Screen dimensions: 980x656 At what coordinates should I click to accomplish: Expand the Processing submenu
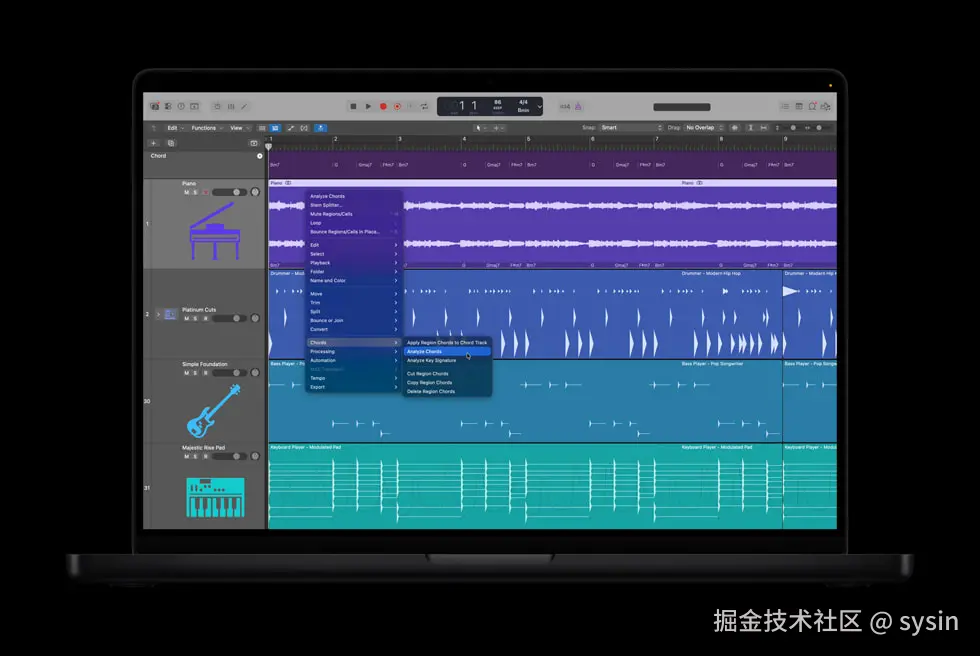(354, 351)
